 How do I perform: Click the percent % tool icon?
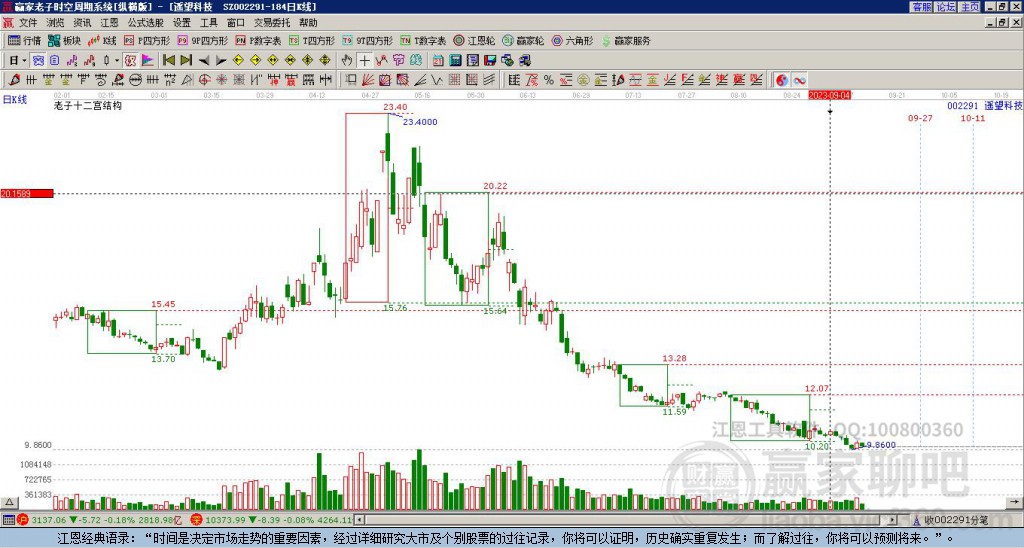(x=549, y=80)
